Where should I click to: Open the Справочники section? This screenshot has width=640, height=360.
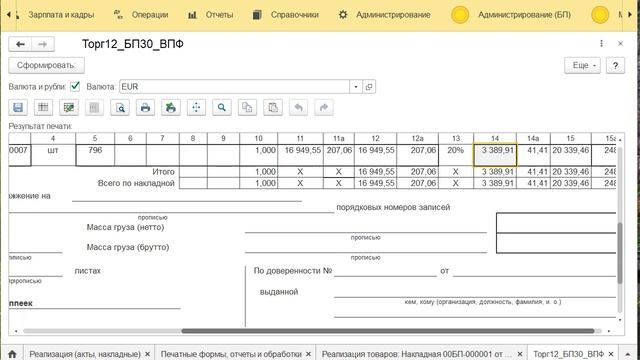[x=286, y=15]
